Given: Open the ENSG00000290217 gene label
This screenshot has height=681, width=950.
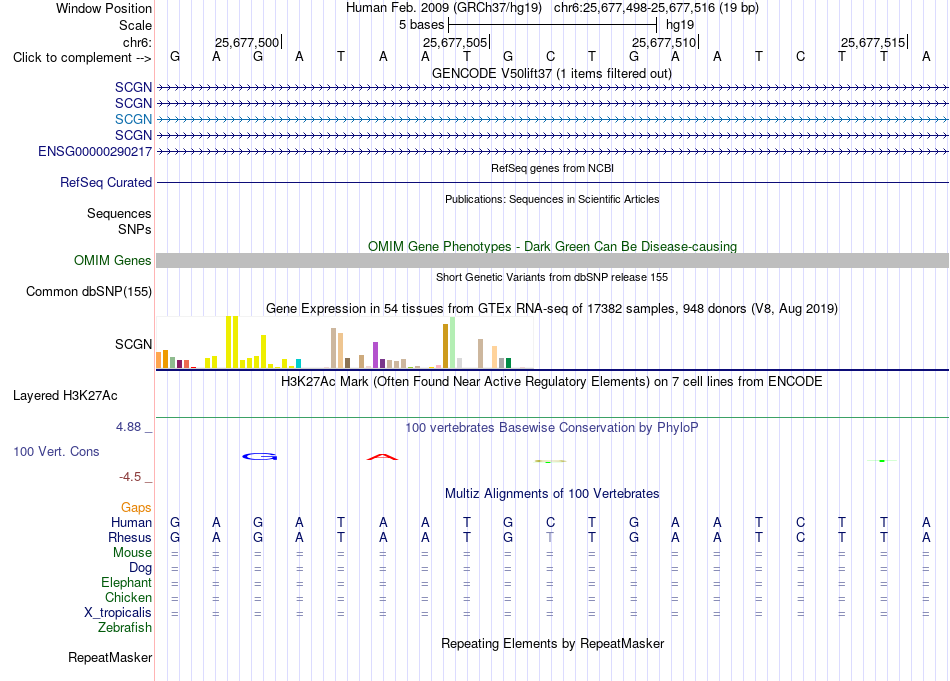Looking at the screenshot, I should click(95, 151).
